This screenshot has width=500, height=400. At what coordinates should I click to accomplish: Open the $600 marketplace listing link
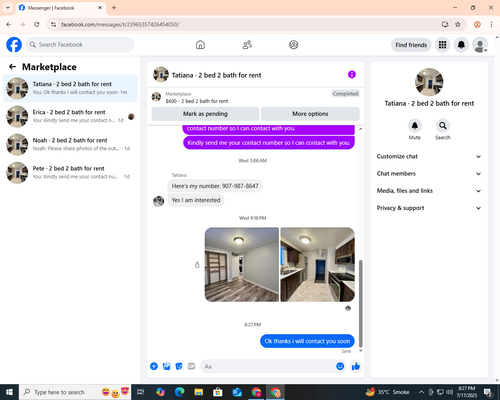pos(197,101)
